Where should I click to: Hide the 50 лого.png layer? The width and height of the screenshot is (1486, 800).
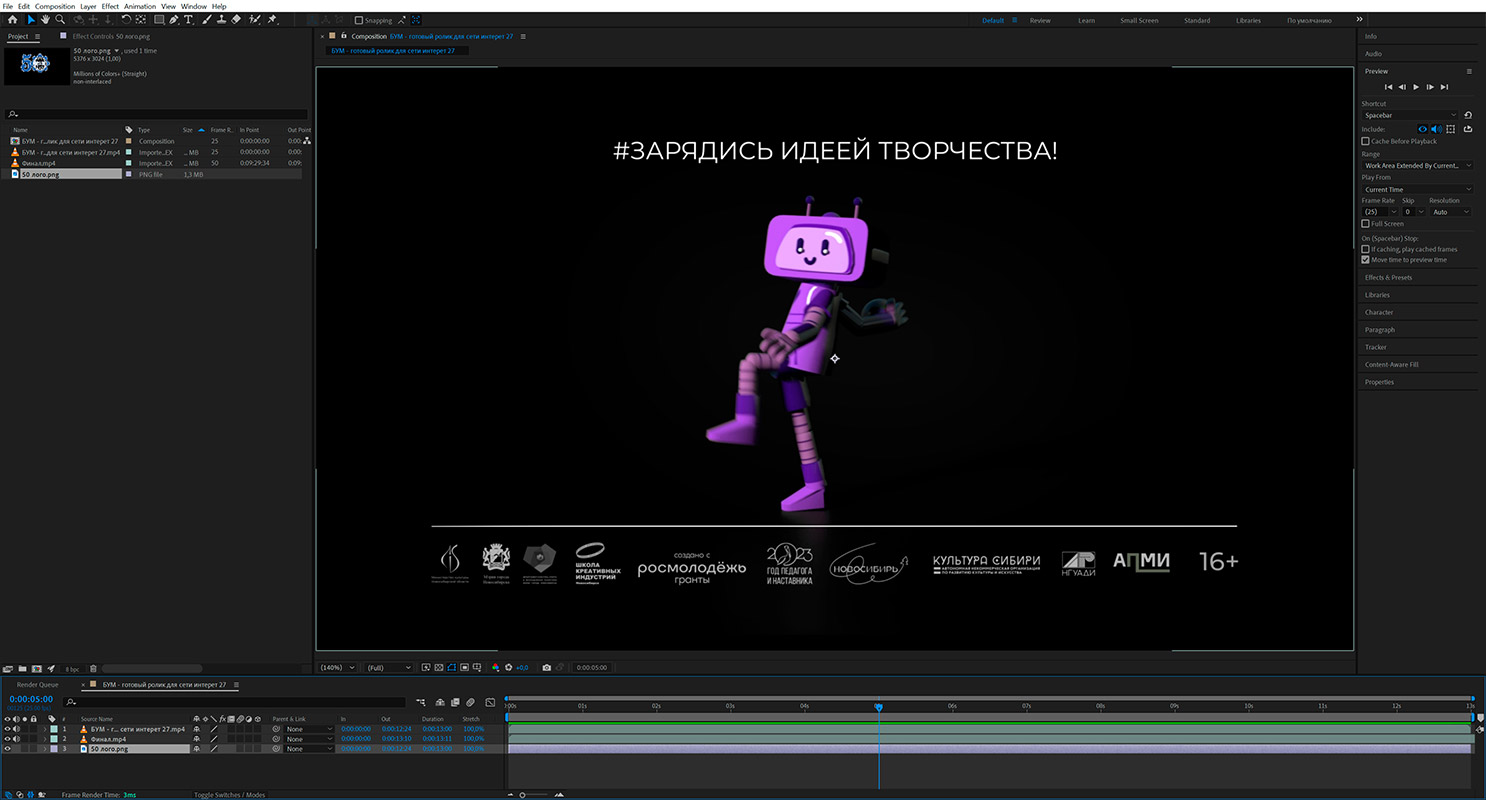coord(7,749)
